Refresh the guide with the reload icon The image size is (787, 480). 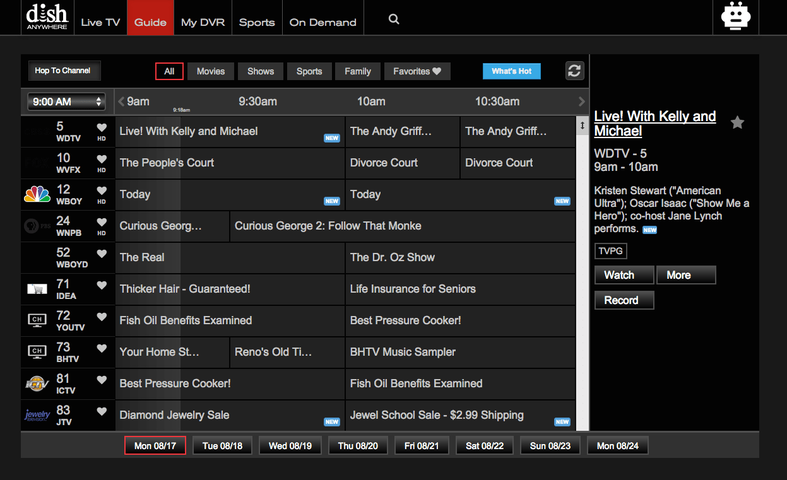[x=574, y=71]
